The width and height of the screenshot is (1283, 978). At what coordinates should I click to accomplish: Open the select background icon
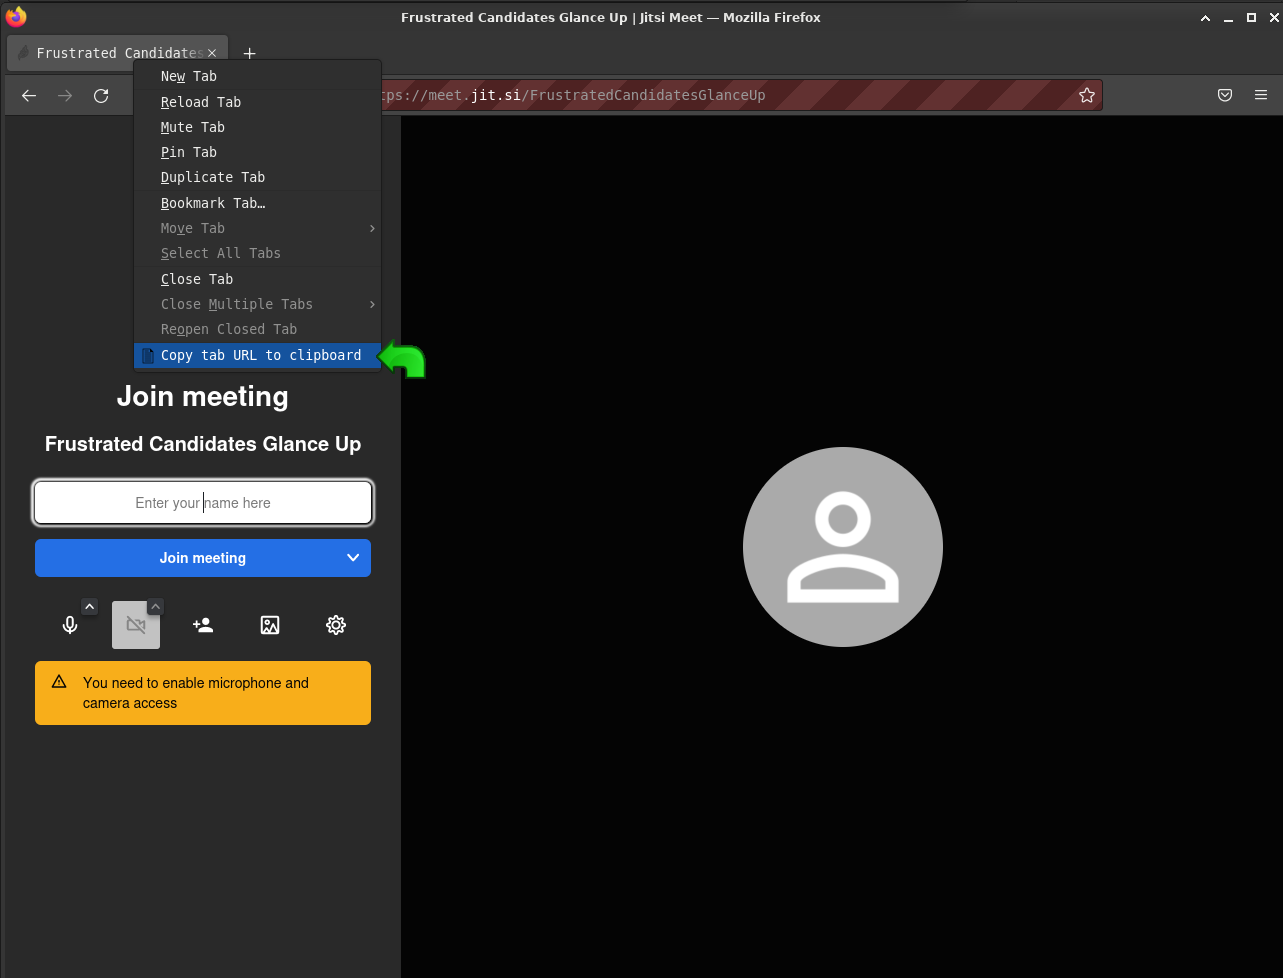click(270, 625)
